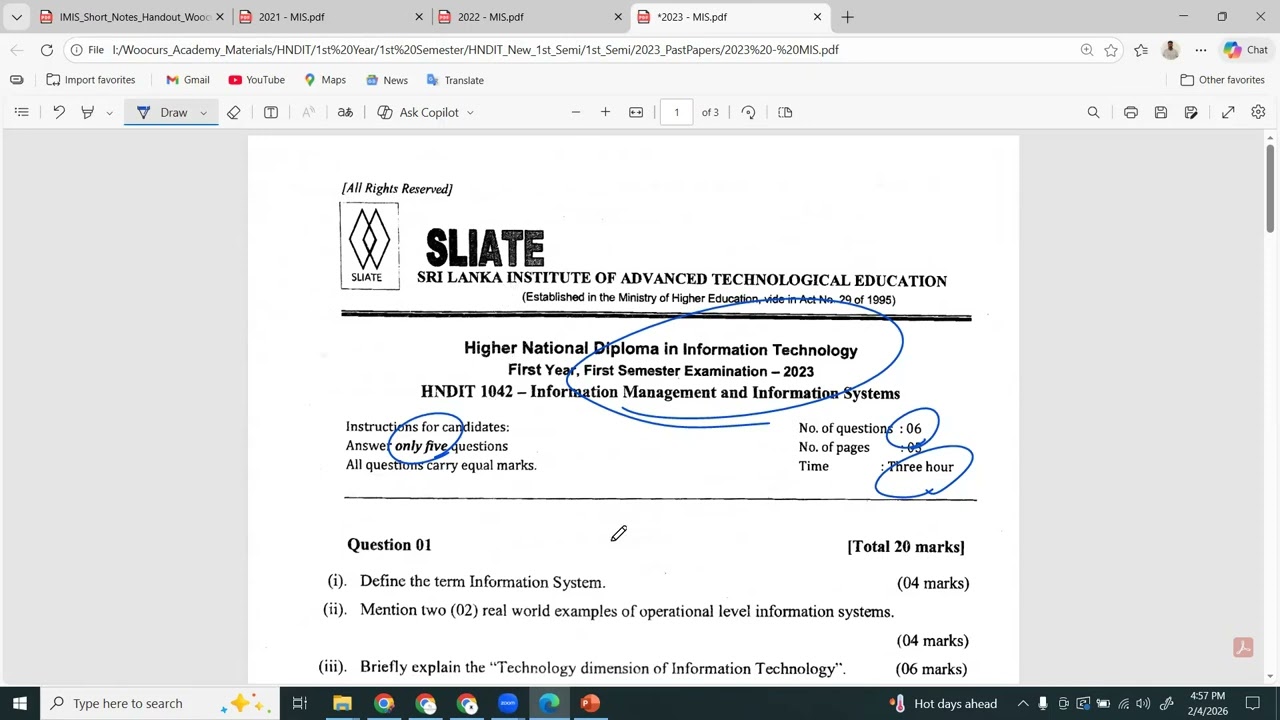
Task: Open PDF settings gear icon
Action: [1258, 112]
